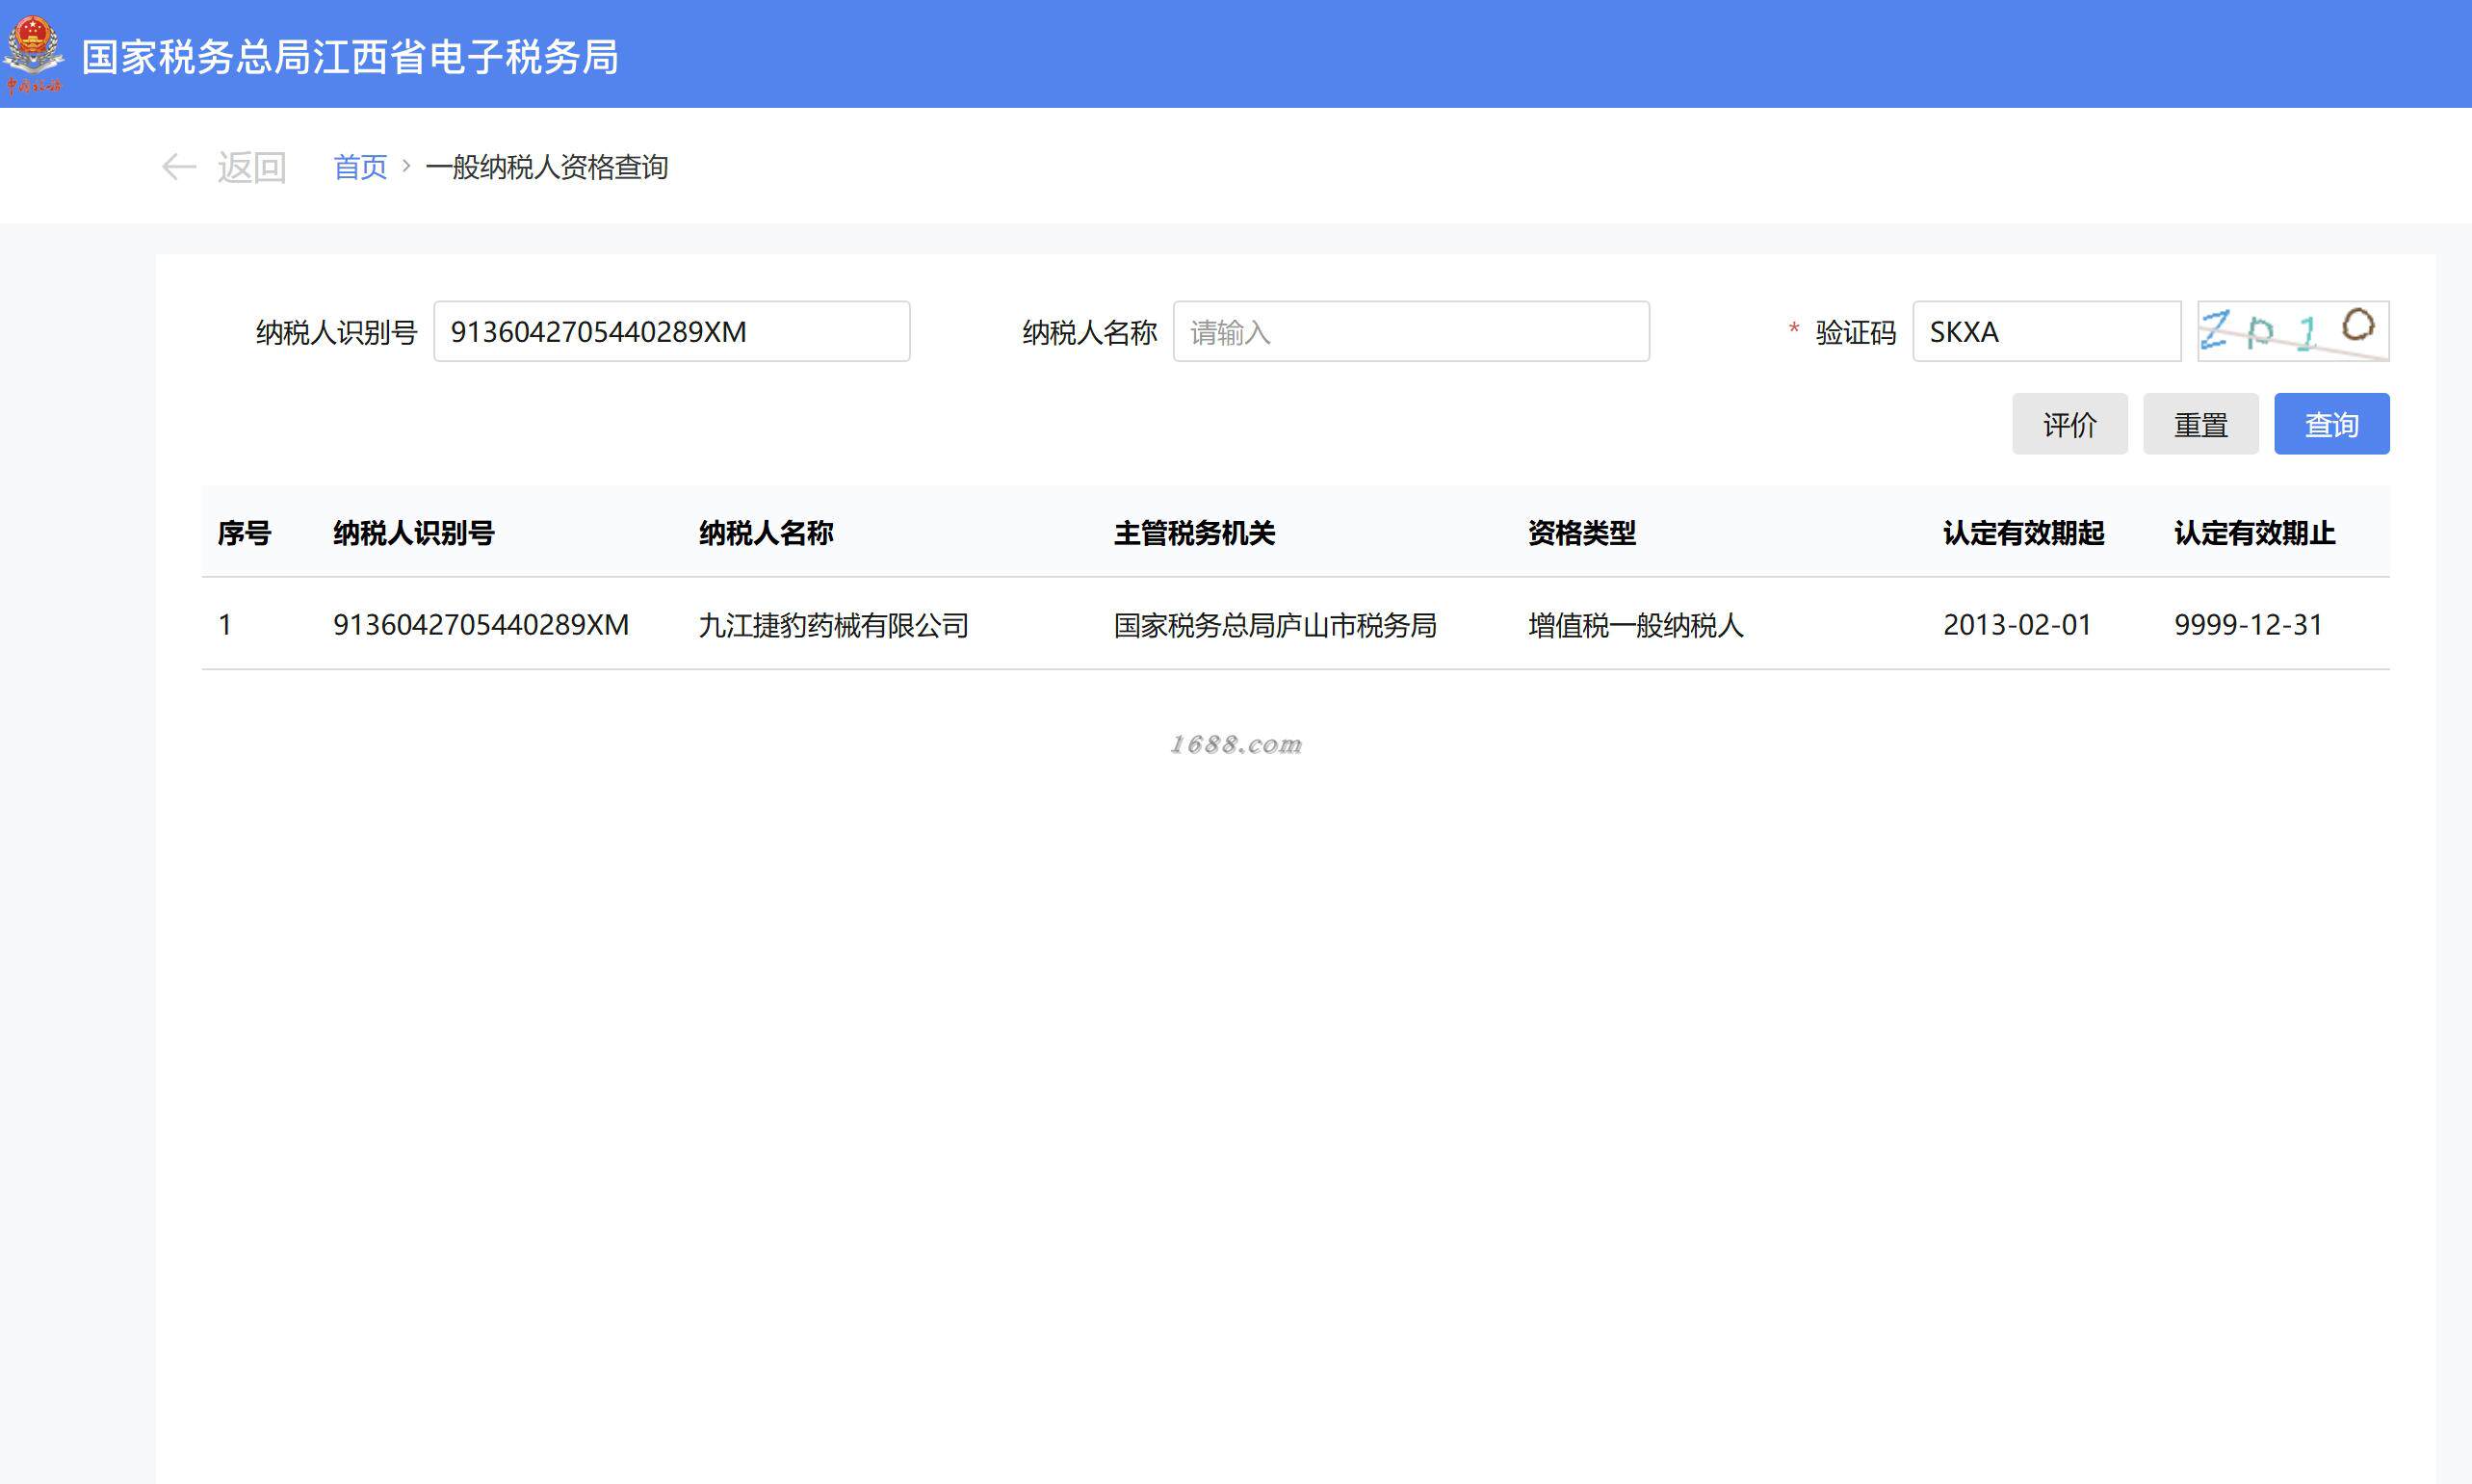The width and height of the screenshot is (2472, 1484).
Task: Click 一般纳税人资格查询 breadcrumb item
Action: click(x=546, y=167)
